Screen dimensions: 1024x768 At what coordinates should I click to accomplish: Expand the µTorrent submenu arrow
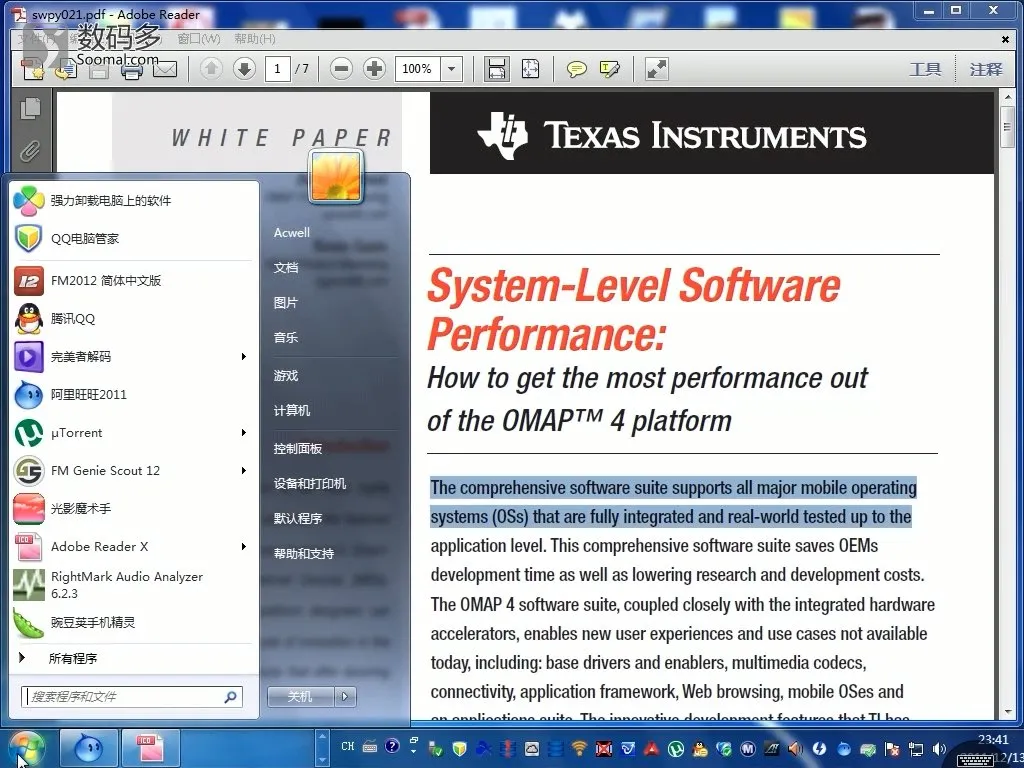pos(244,432)
